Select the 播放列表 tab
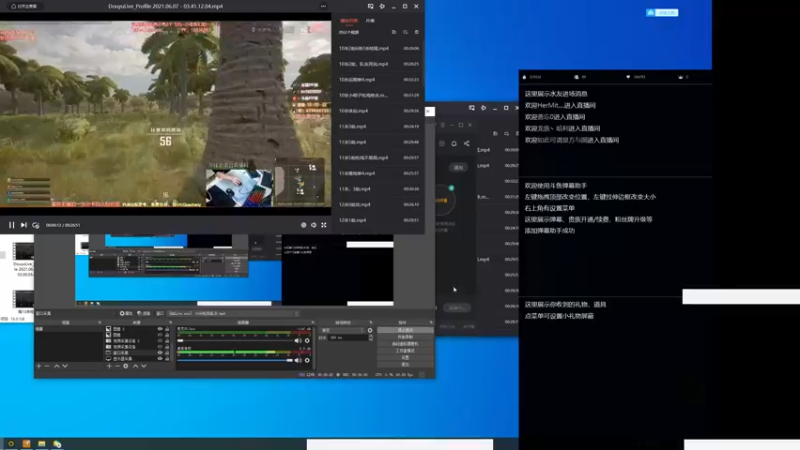Image resolution: width=800 pixels, height=450 pixels. (x=349, y=20)
